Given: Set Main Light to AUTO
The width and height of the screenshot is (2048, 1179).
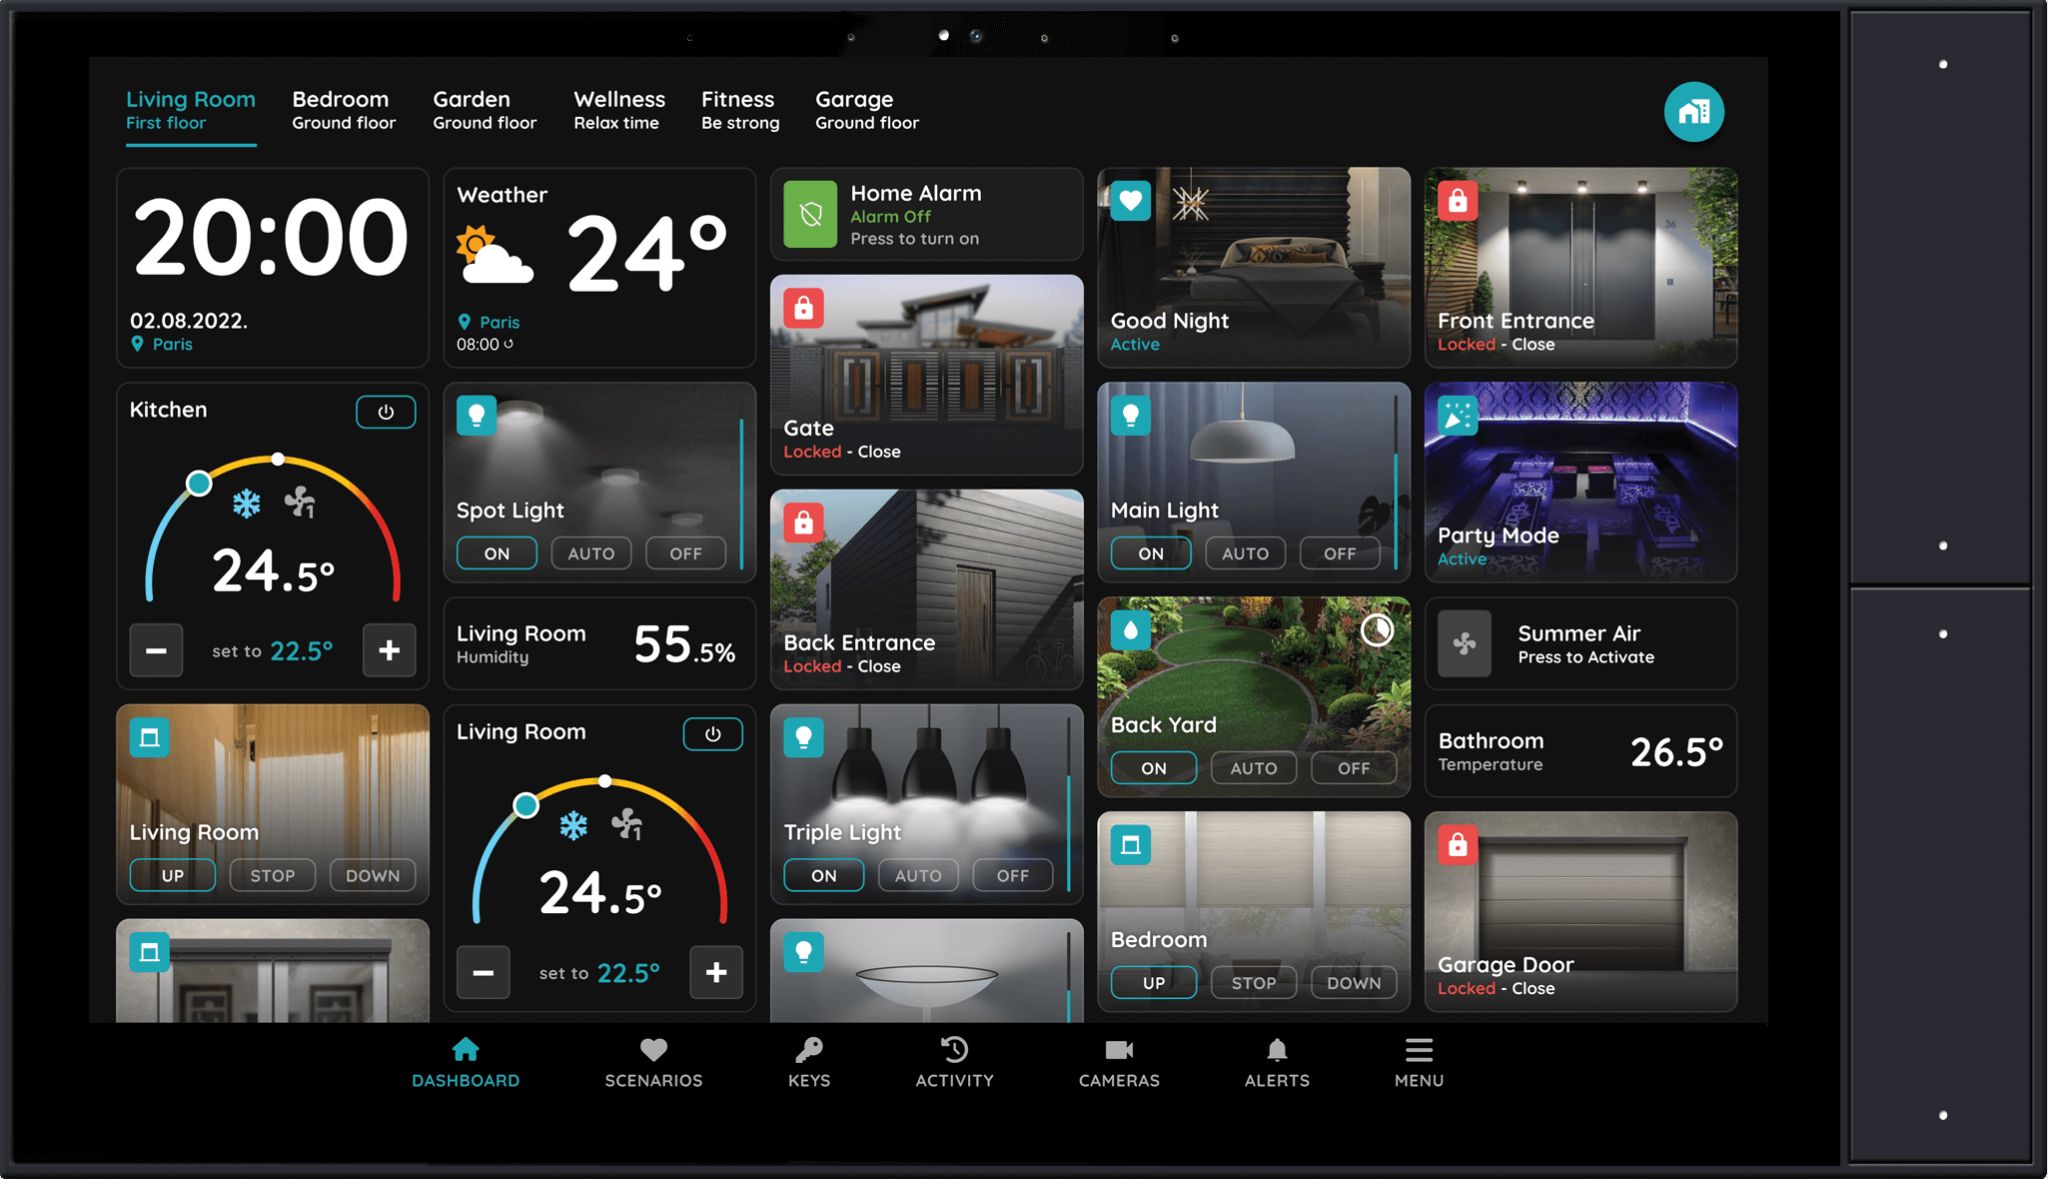Looking at the screenshot, I should tap(1245, 553).
